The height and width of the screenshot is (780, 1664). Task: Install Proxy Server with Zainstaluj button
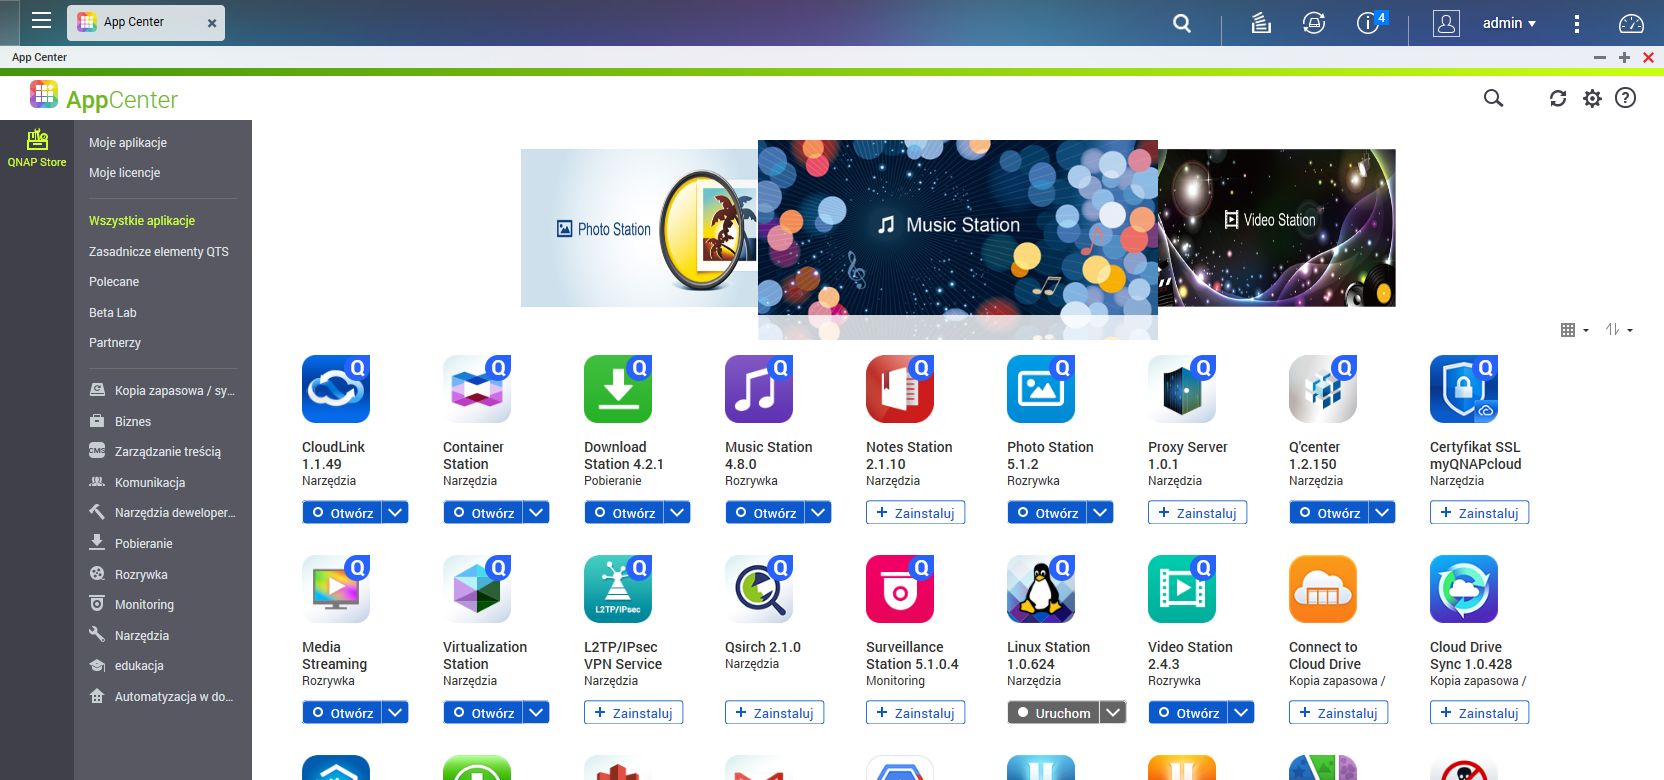pyautogui.click(x=1197, y=513)
